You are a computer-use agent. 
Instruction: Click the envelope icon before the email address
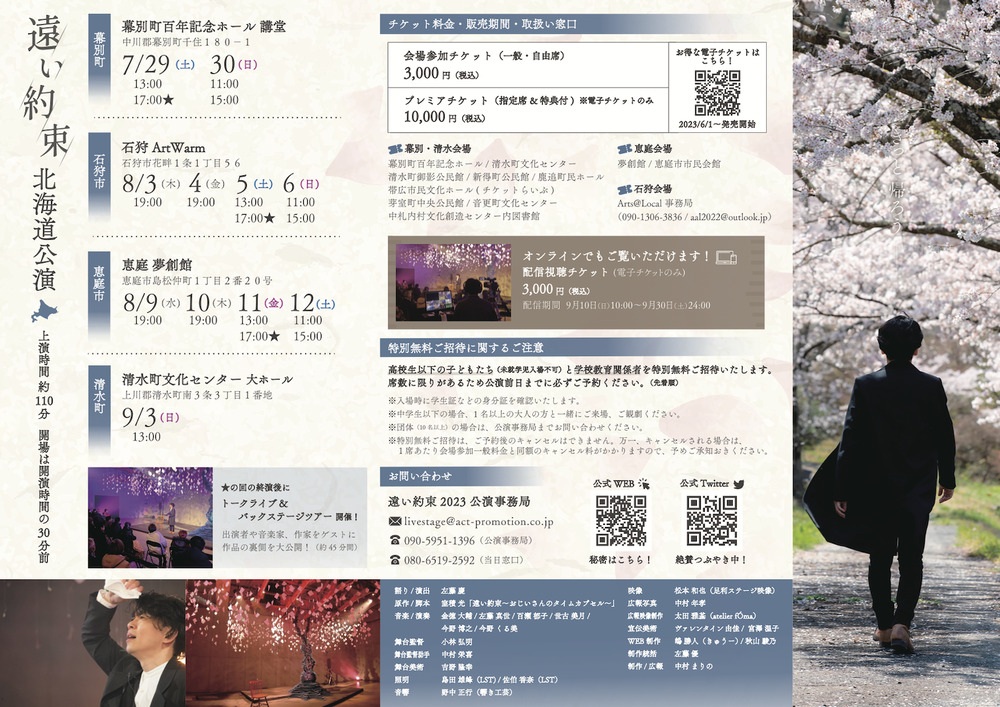point(395,521)
